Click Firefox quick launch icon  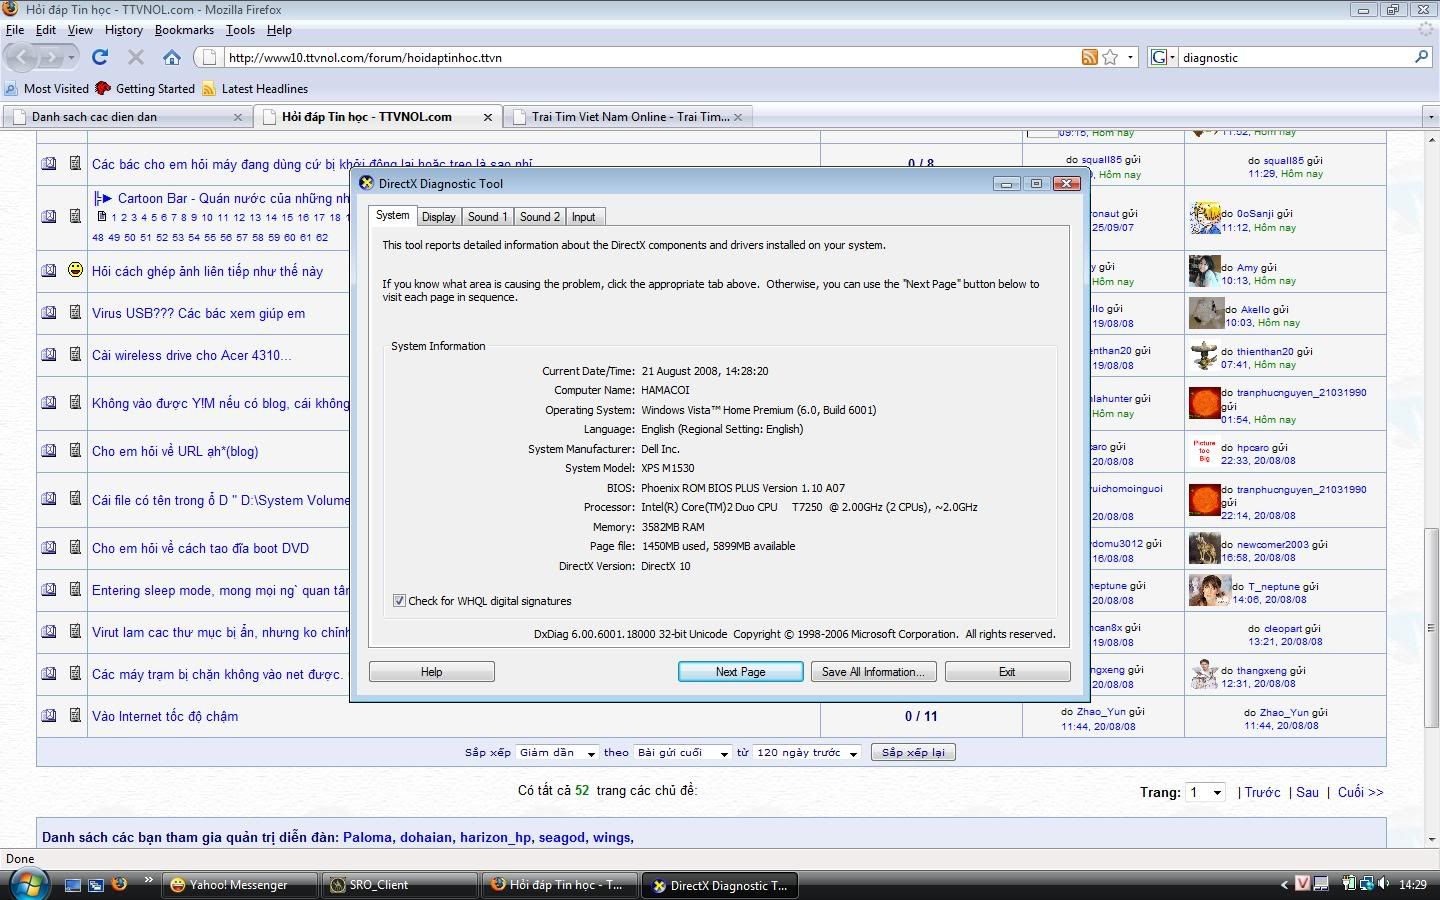[x=119, y=884]
